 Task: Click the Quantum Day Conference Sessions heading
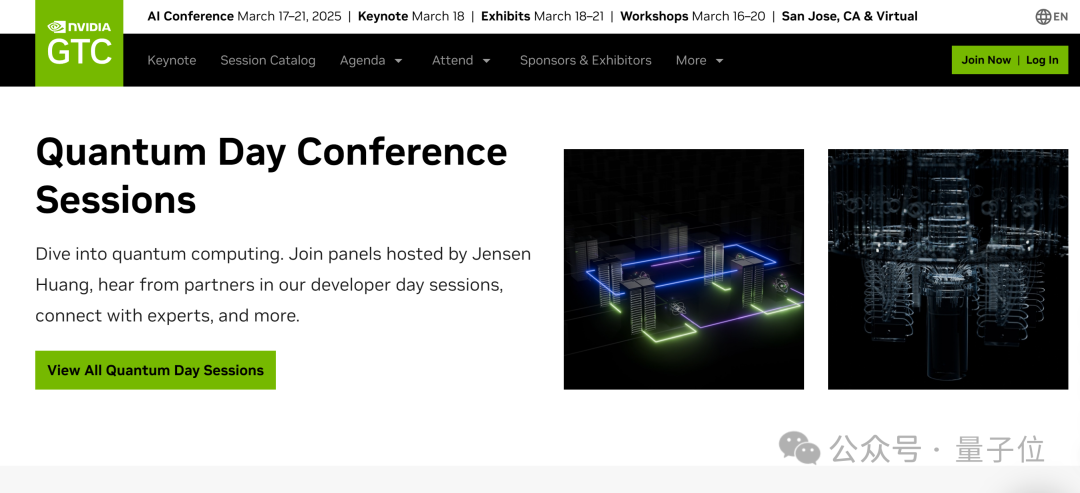tap(271, 176)
